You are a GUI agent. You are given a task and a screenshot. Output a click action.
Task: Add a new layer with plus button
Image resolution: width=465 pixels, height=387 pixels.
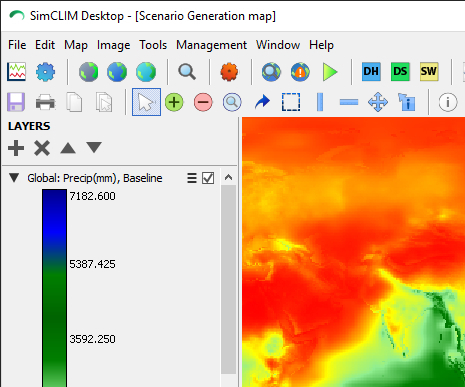point(16,148)
